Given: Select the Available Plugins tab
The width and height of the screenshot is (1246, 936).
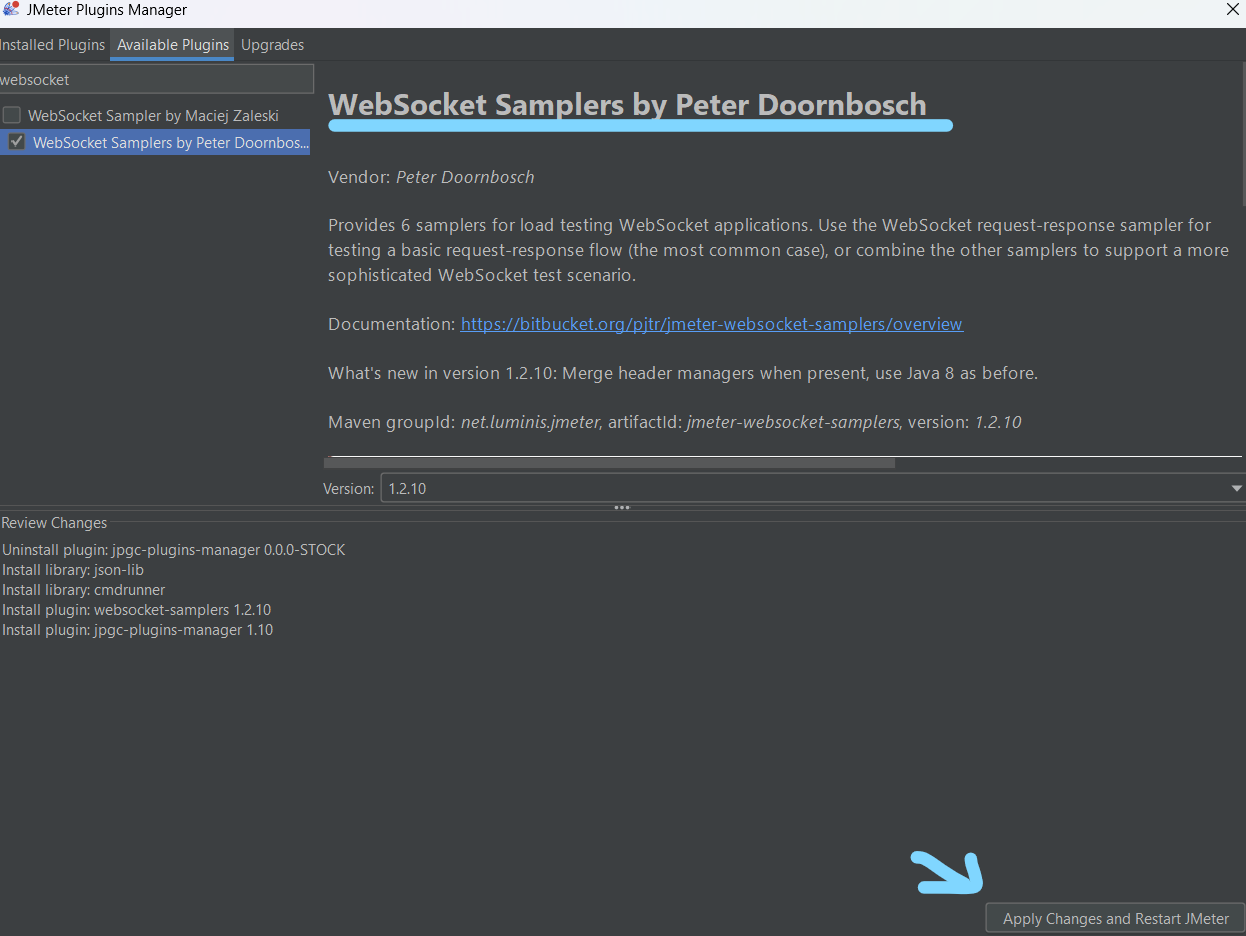Looking at the screenshot, I should (173, 45).
